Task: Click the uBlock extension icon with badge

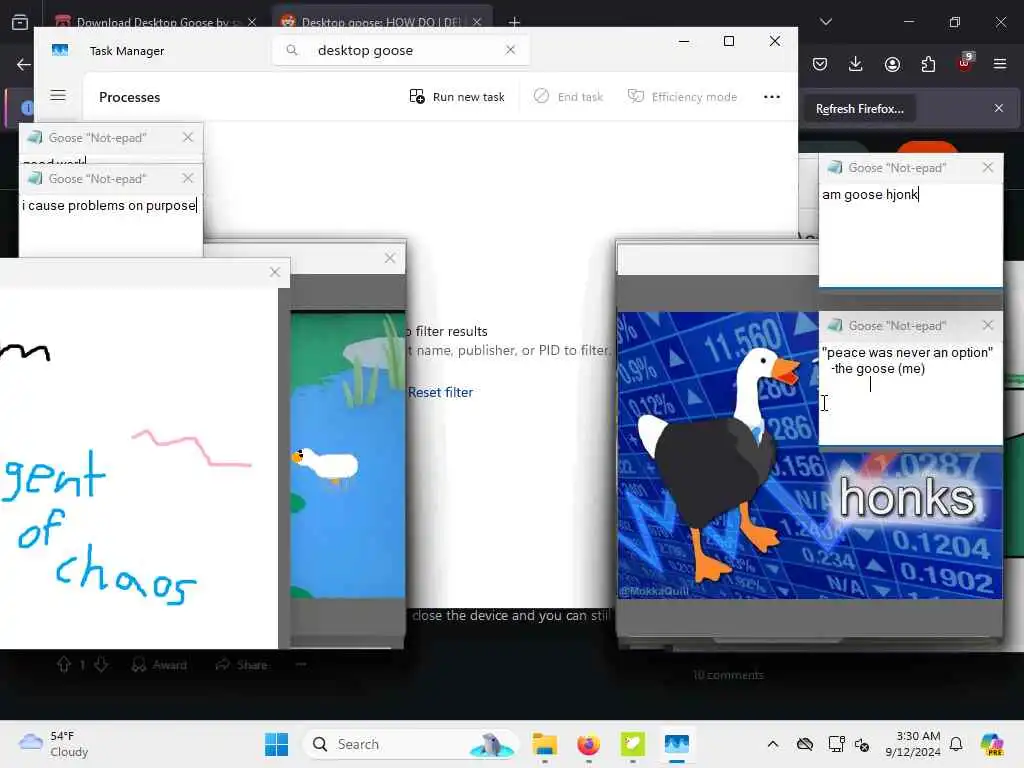Action: pyautogui.click(x=965, y=63)
